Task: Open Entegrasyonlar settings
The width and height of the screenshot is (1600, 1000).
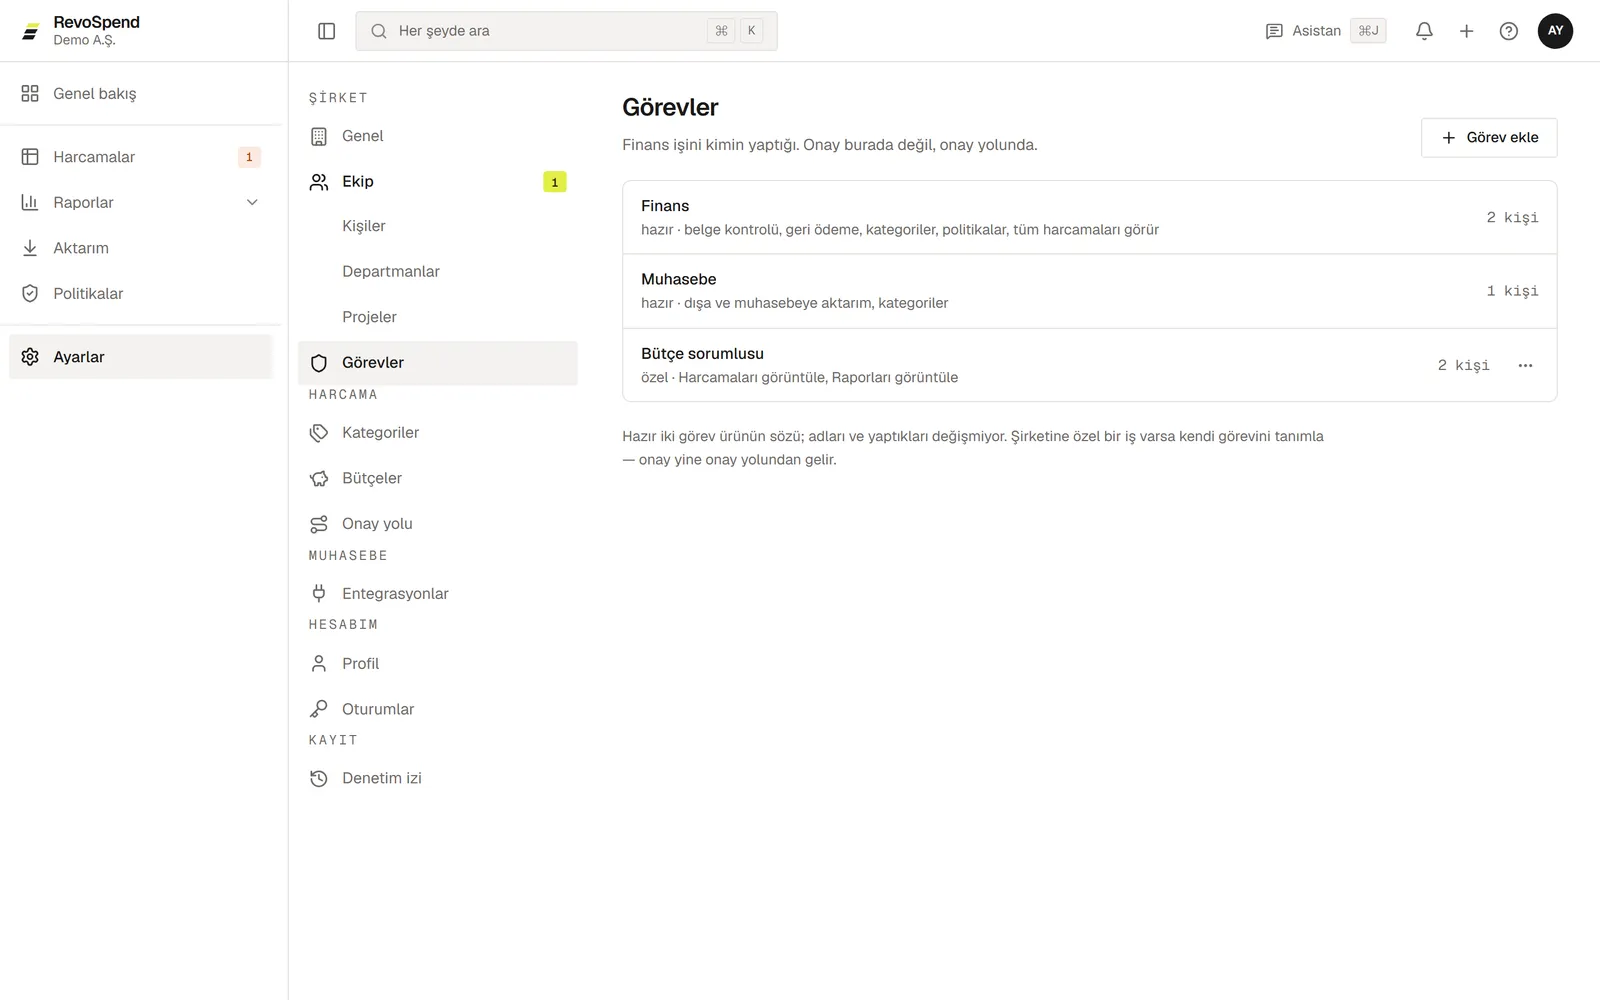Action: coord(437,593)
